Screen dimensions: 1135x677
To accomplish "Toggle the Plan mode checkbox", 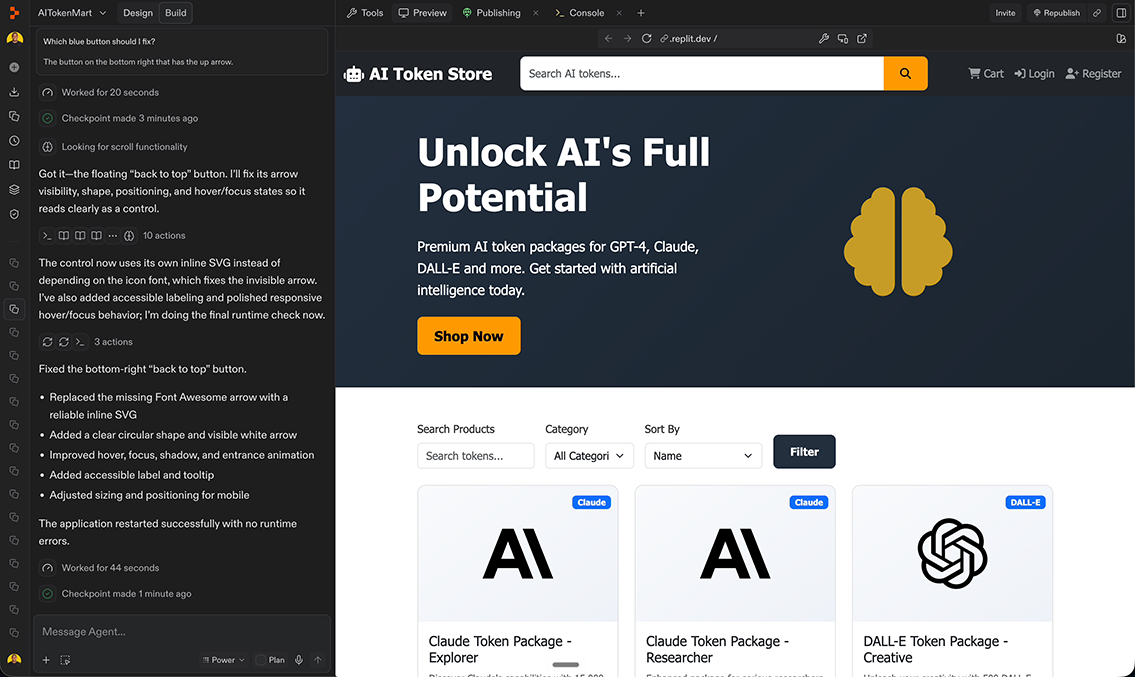I will pos(261,660).
